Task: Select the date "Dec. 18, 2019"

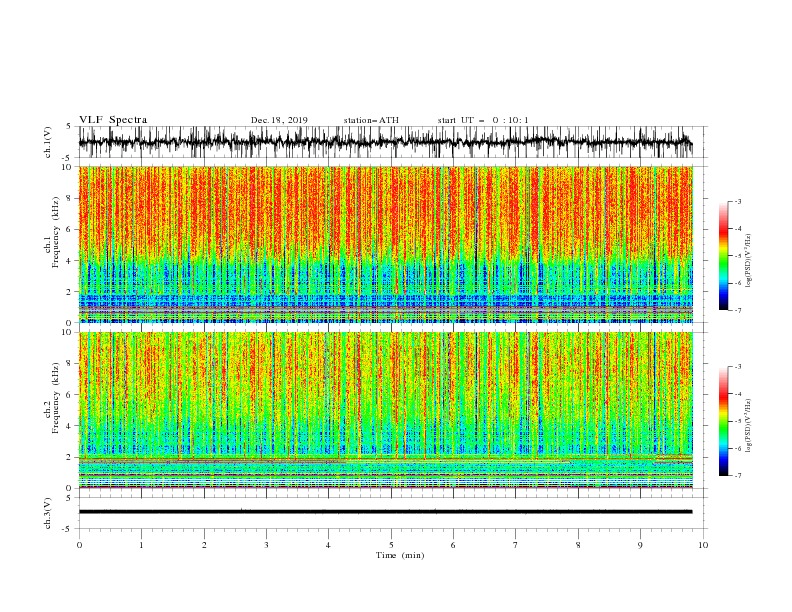Action: click(x=279, y=120)
